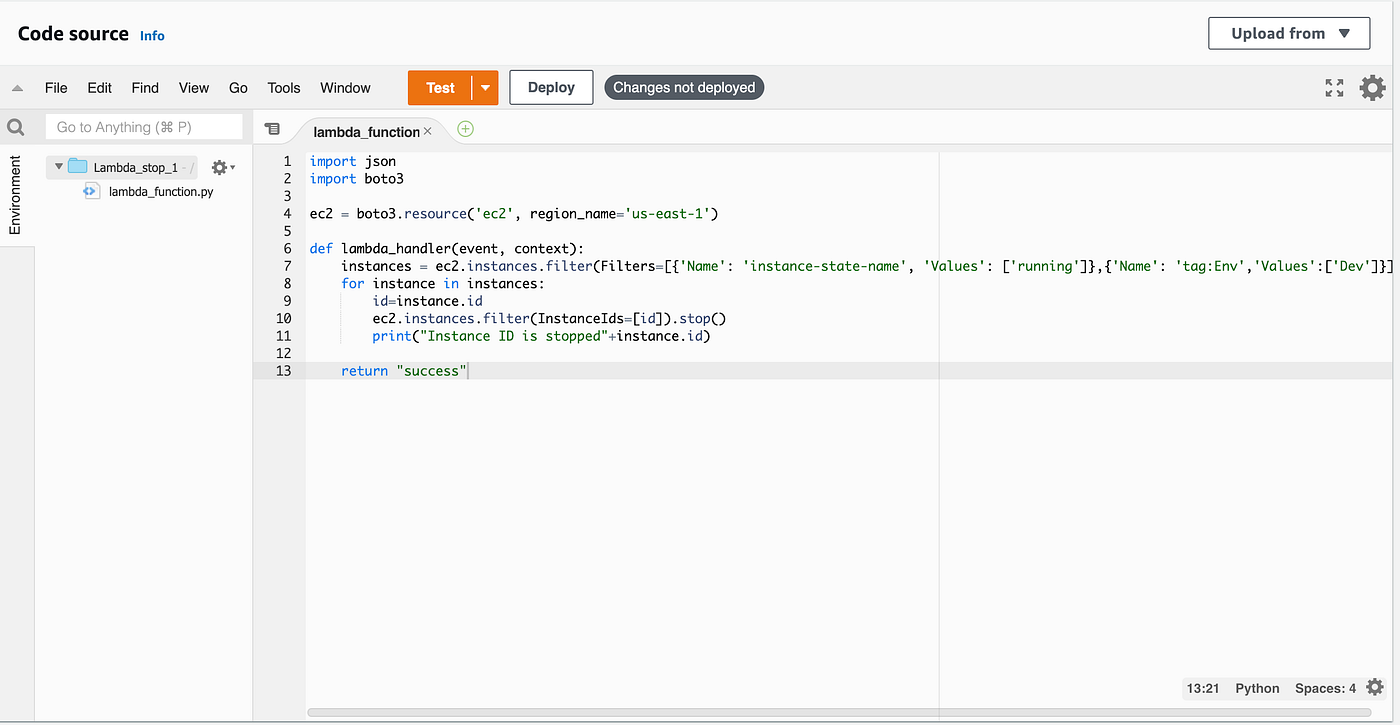
Task: Click the 'for instance in instances:' line
Action: click(443, 284)
